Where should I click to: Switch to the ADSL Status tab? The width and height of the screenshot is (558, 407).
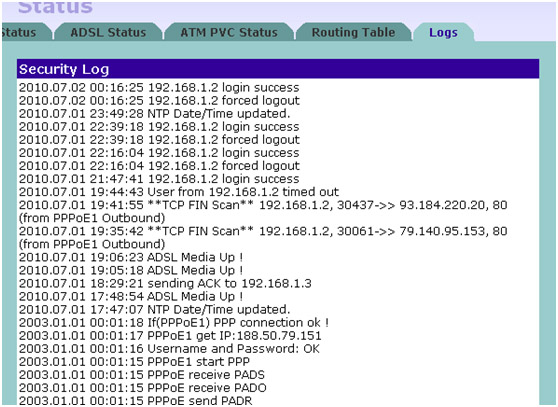(108, 32)
